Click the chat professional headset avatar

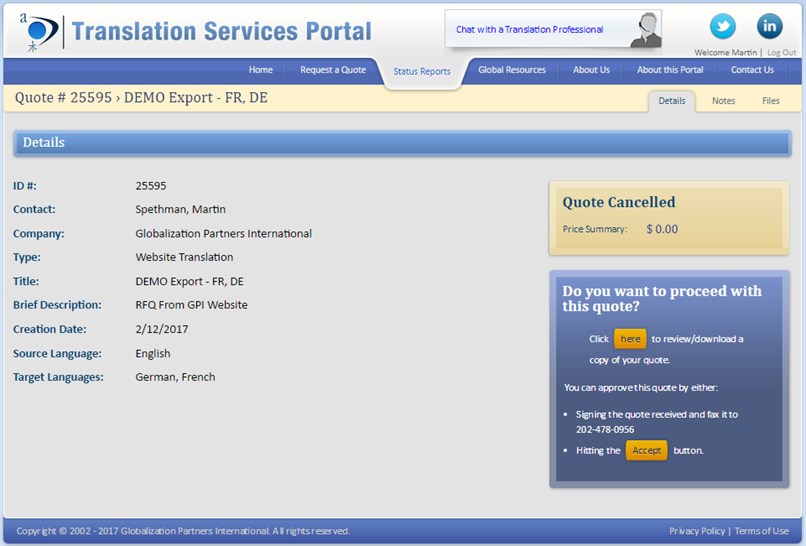point(646,30)
